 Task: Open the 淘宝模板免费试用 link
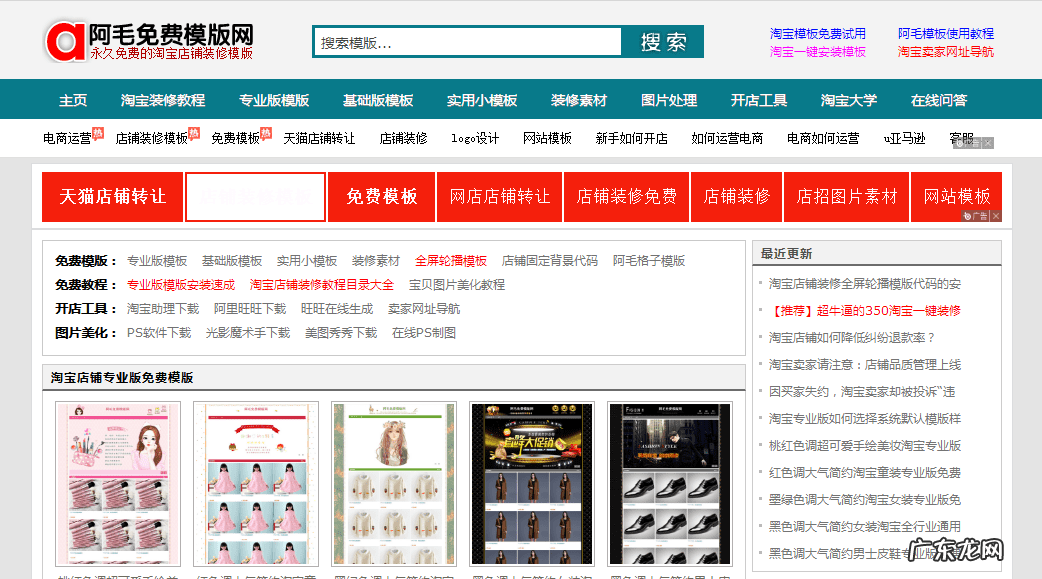click(818, 32)
